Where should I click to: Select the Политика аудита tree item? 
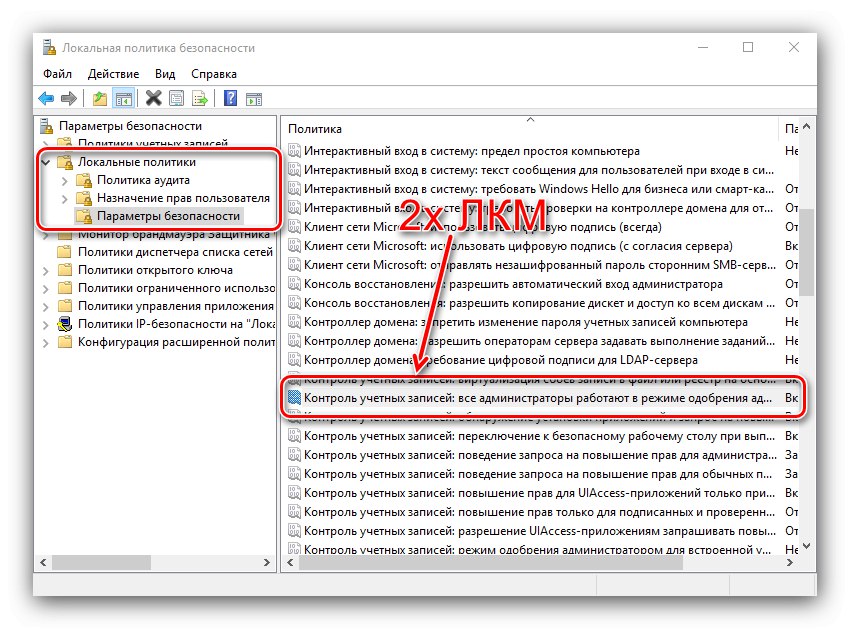pyautogui.click(x=143, y=180)
